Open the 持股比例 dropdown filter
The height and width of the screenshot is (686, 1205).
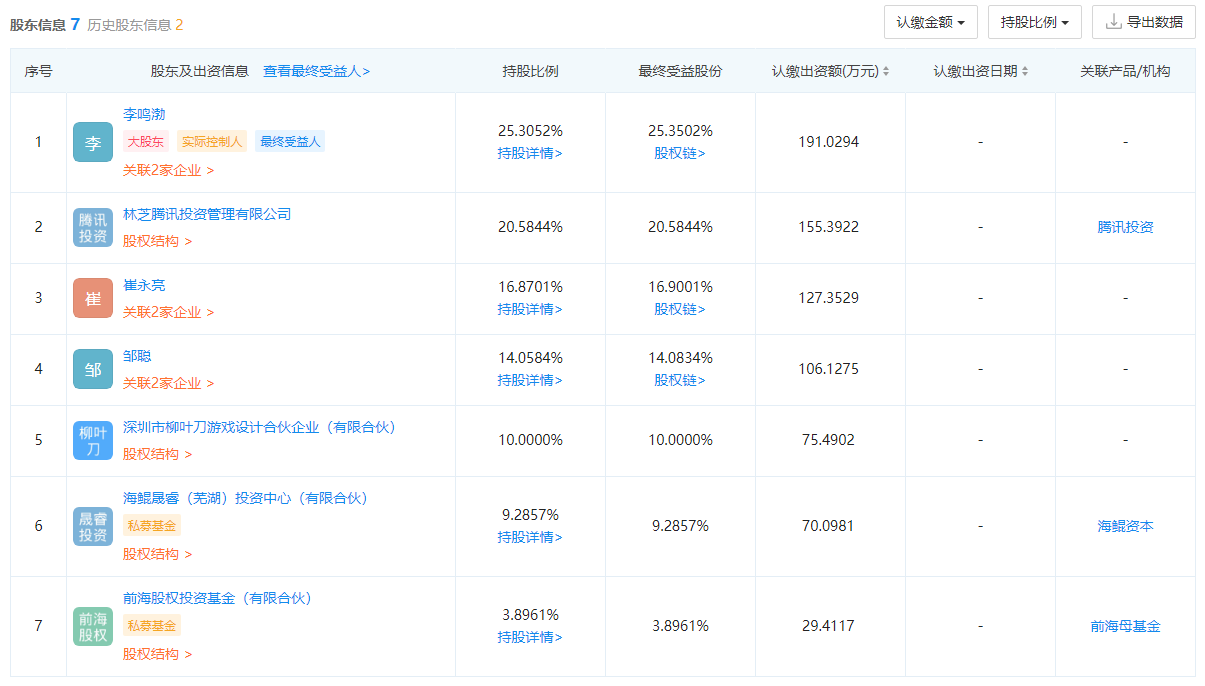1034,22
